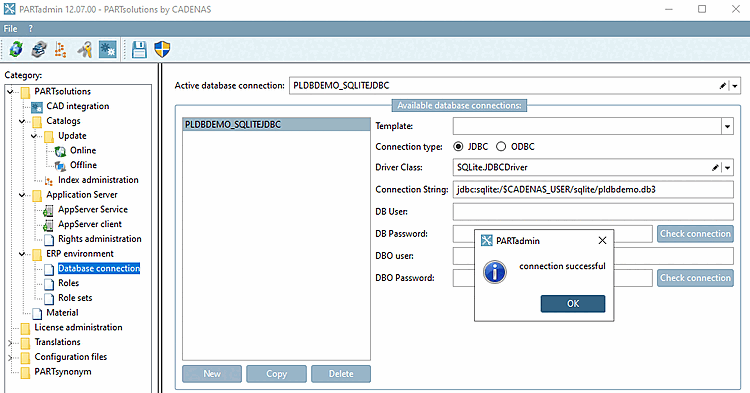Select the highlighted ERP environment toolbar icon
The image size is (750, 393).
pos(108,49)
